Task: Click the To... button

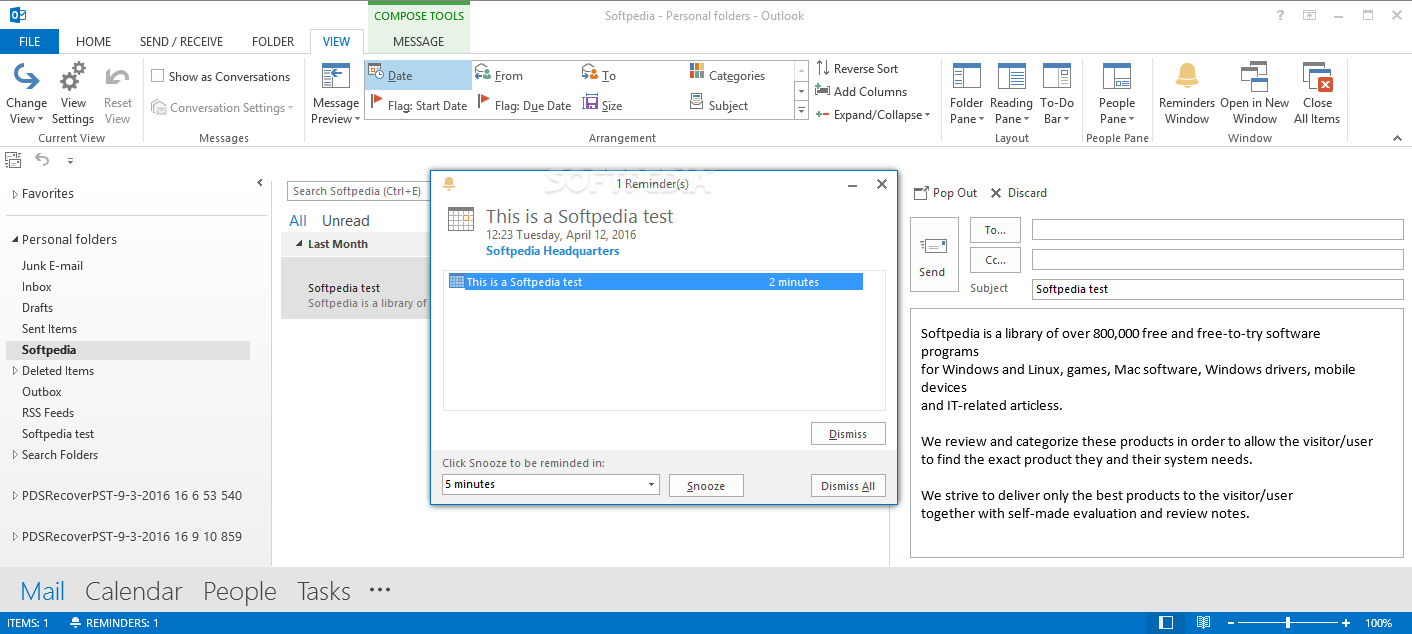Action: [995, 230]
